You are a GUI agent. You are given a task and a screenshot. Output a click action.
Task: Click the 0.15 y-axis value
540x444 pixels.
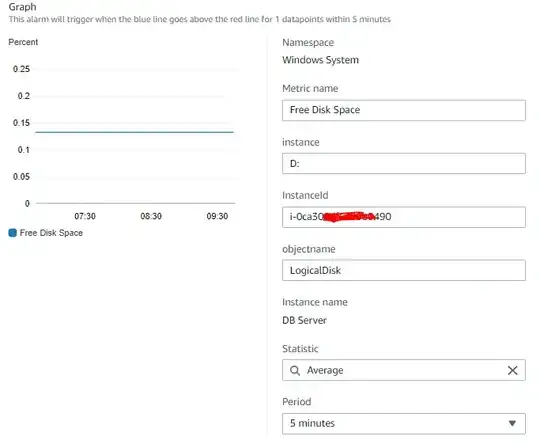point(21,123)
